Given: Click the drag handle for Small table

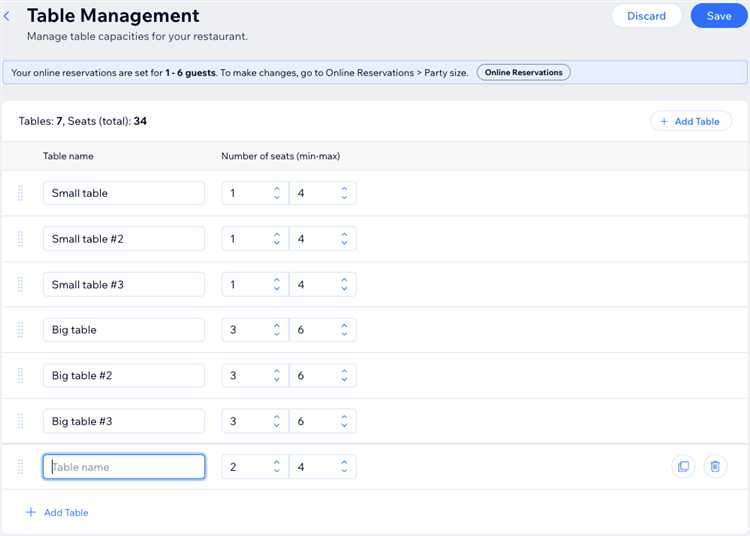Looking at the screenshot, I should pyautogui.click(x=20, y=193).
